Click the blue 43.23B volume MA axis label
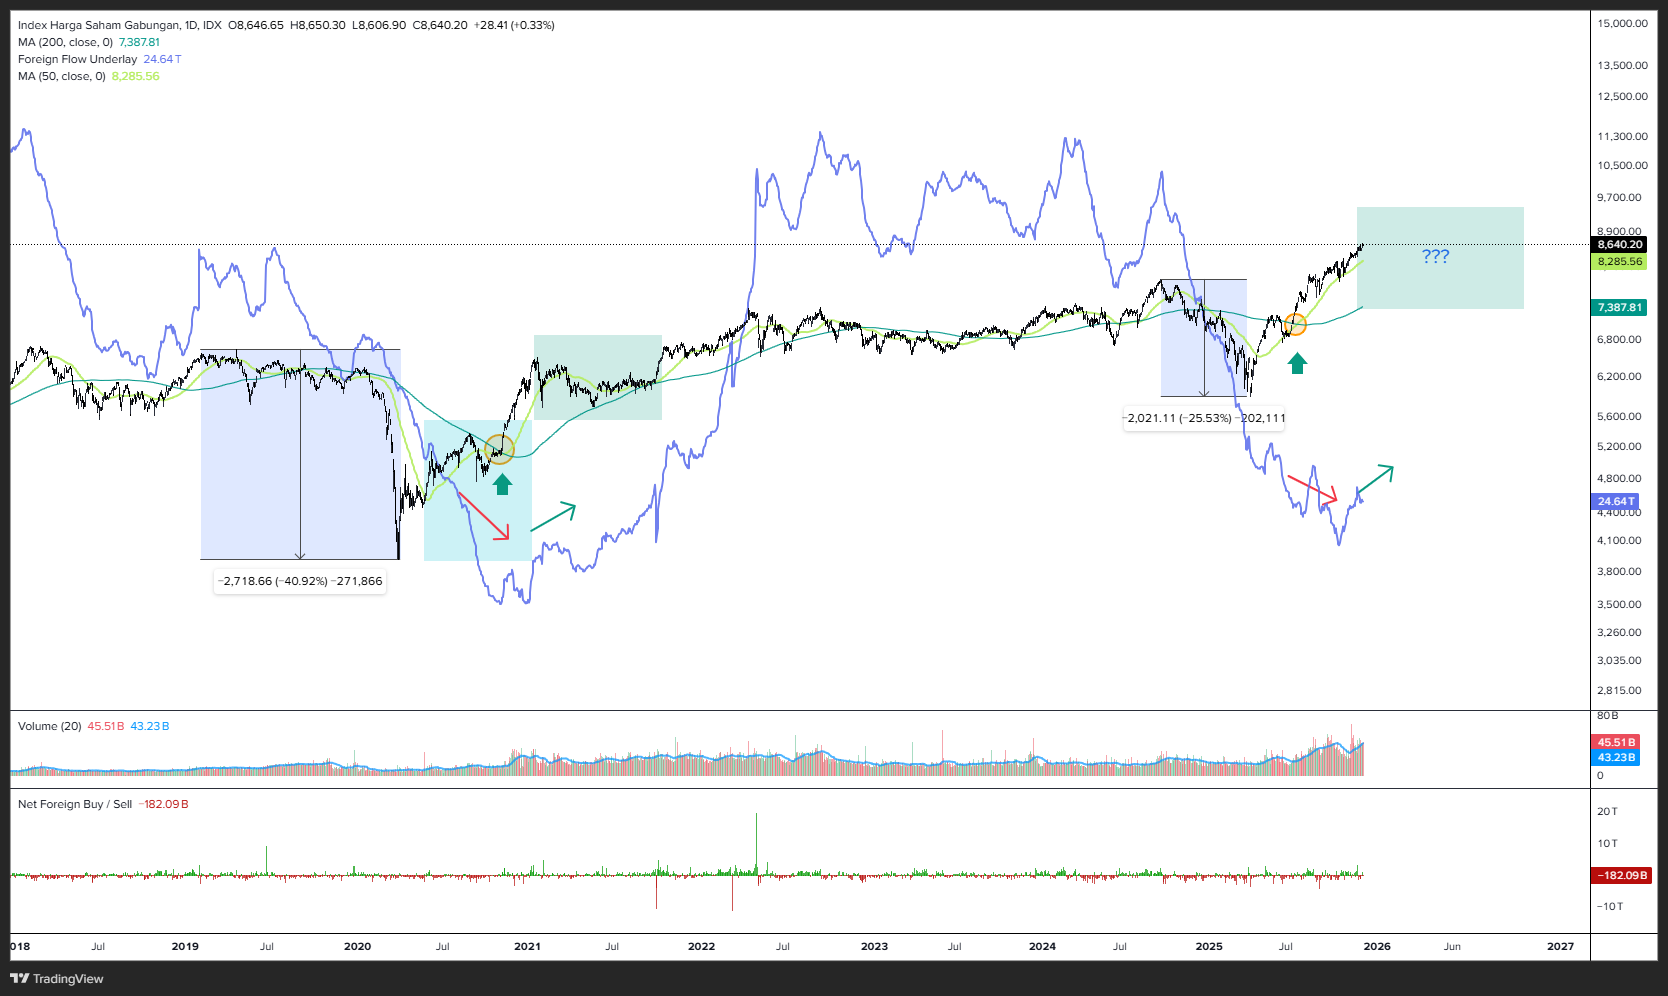 click(1616, 757)
